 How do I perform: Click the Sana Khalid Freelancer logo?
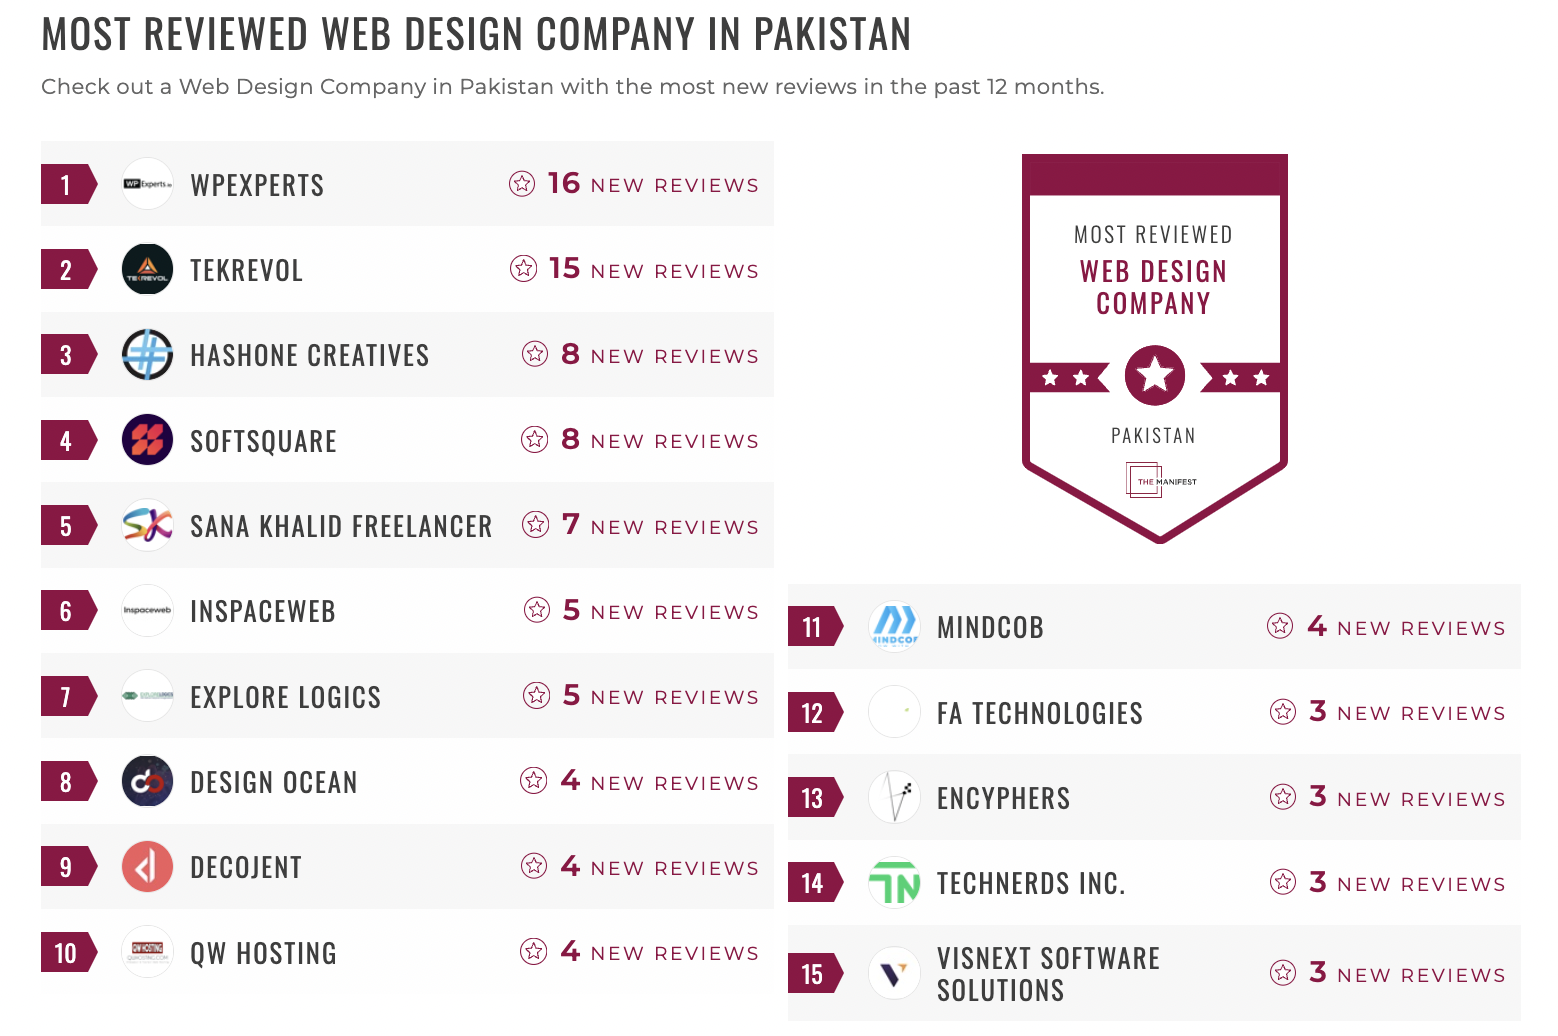[x=147, y=525]
